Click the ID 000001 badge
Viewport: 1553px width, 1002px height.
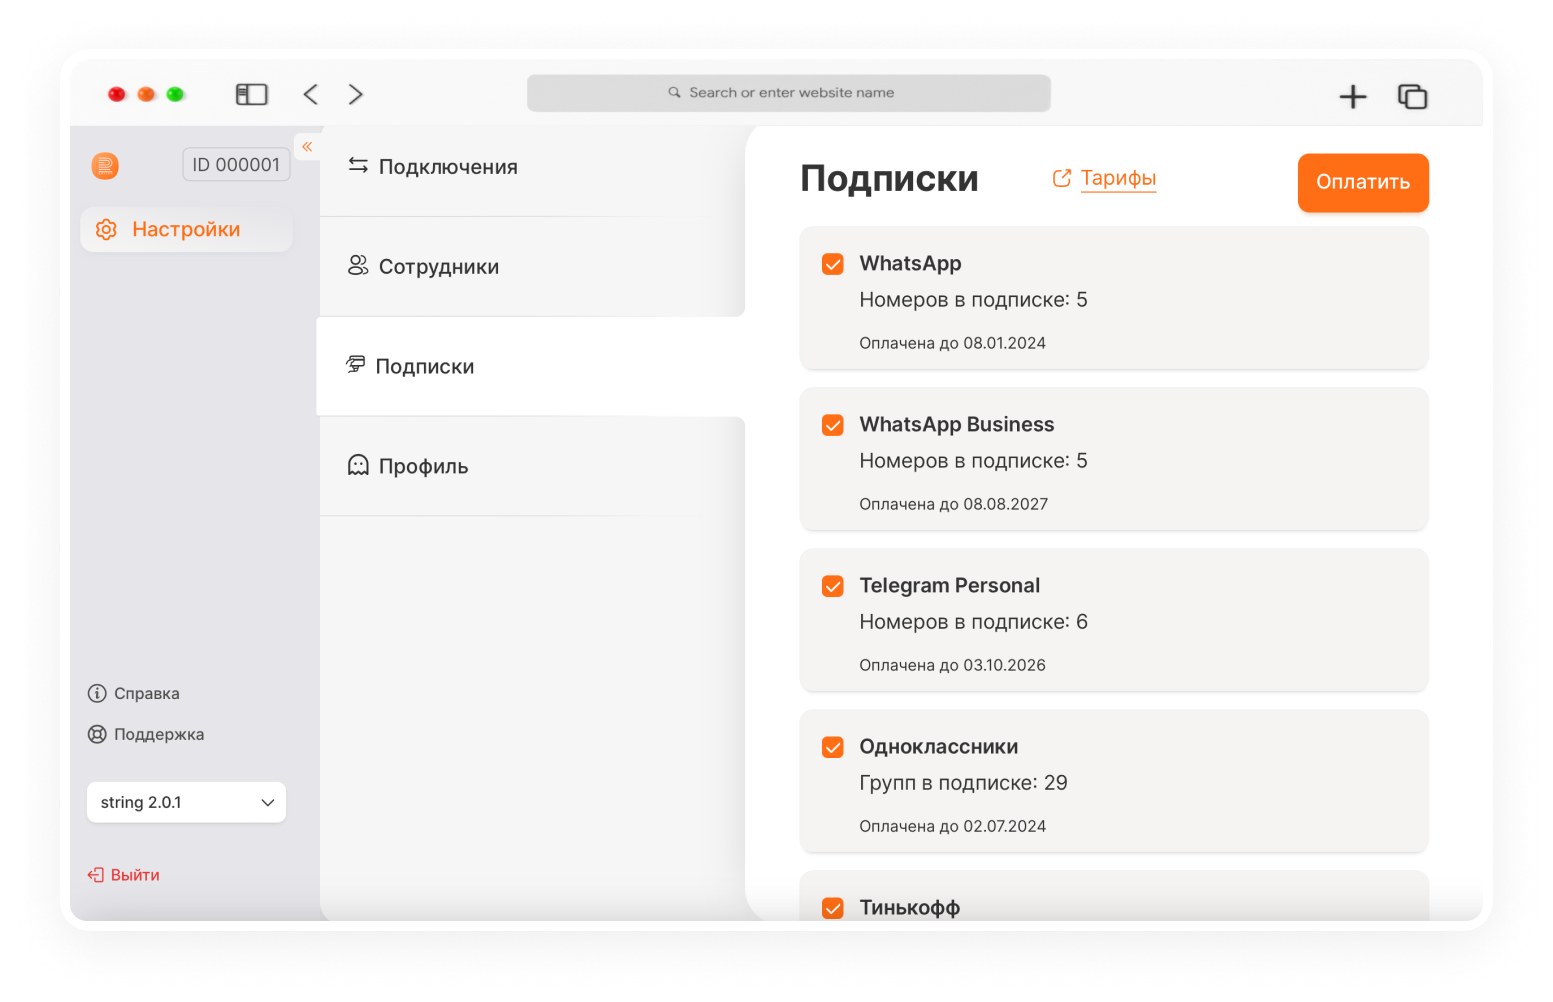click(x=236, y=165)
